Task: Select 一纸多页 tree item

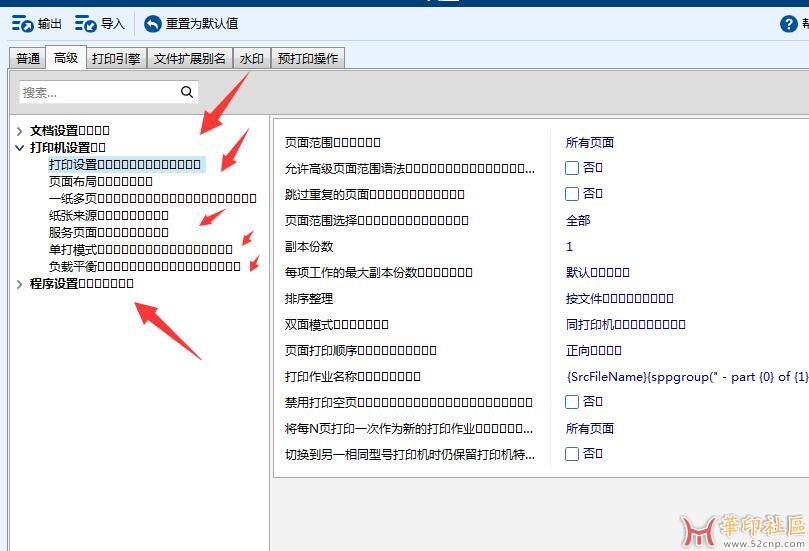Action: 153,199
